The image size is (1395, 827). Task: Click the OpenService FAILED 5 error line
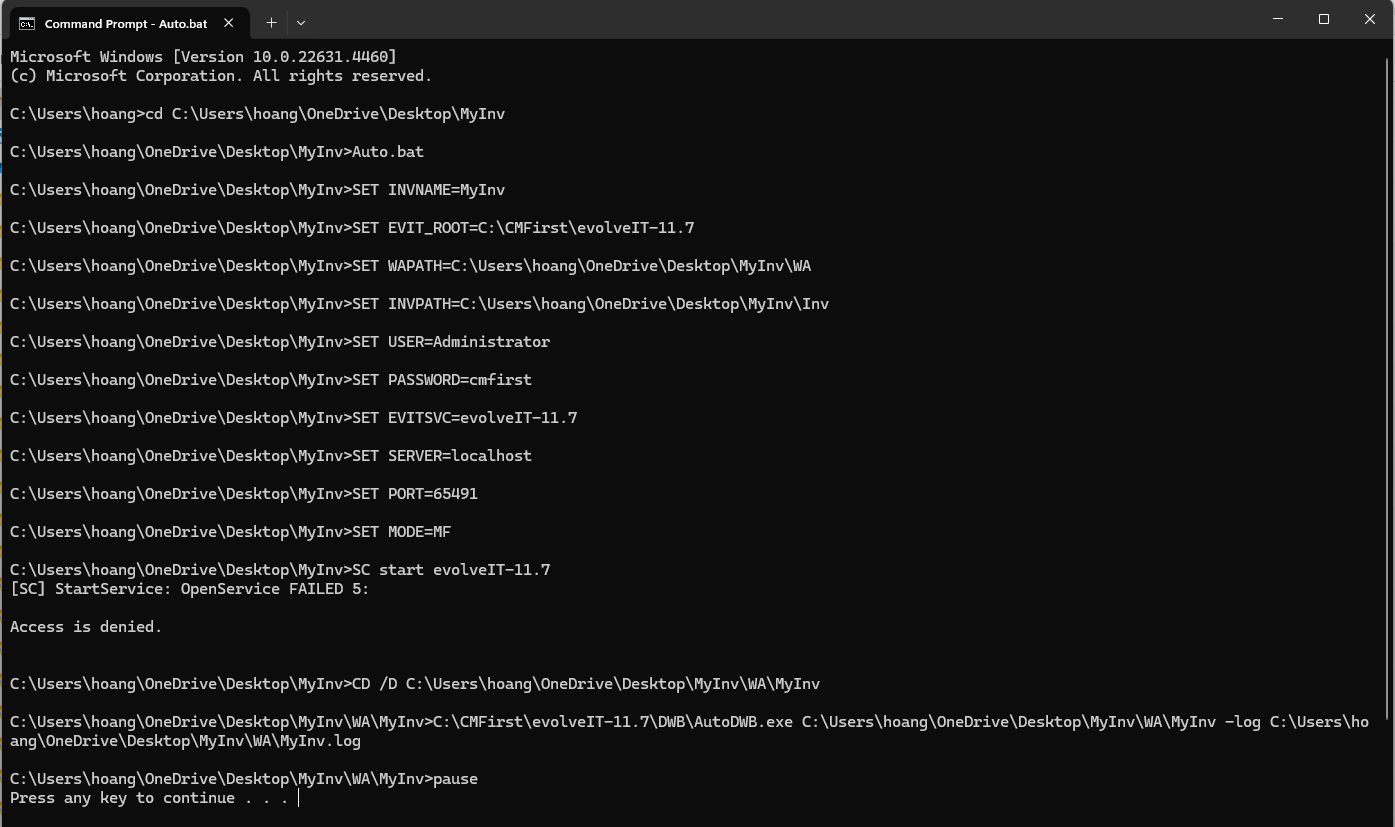tap(190, 589)
